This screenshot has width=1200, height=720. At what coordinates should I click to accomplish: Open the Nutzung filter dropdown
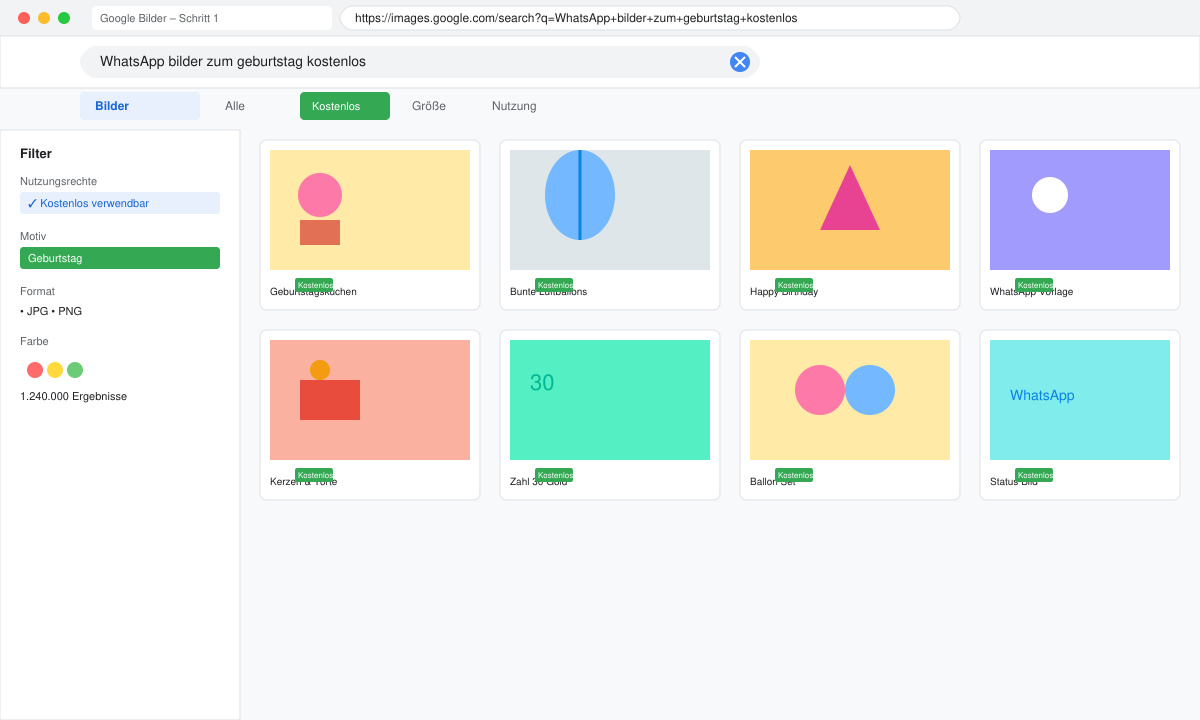tap(514, 106)
